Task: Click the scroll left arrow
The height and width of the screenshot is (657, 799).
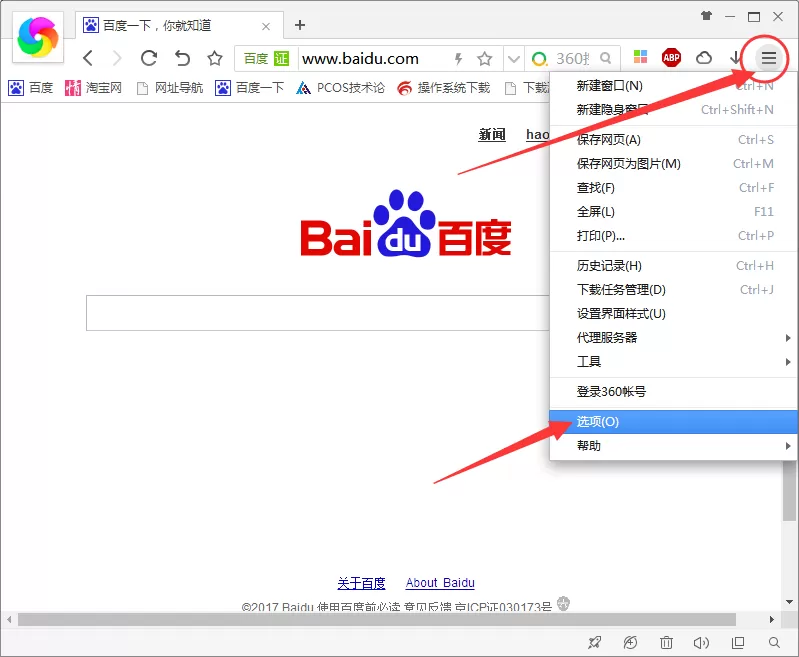Action: point(9,619)
